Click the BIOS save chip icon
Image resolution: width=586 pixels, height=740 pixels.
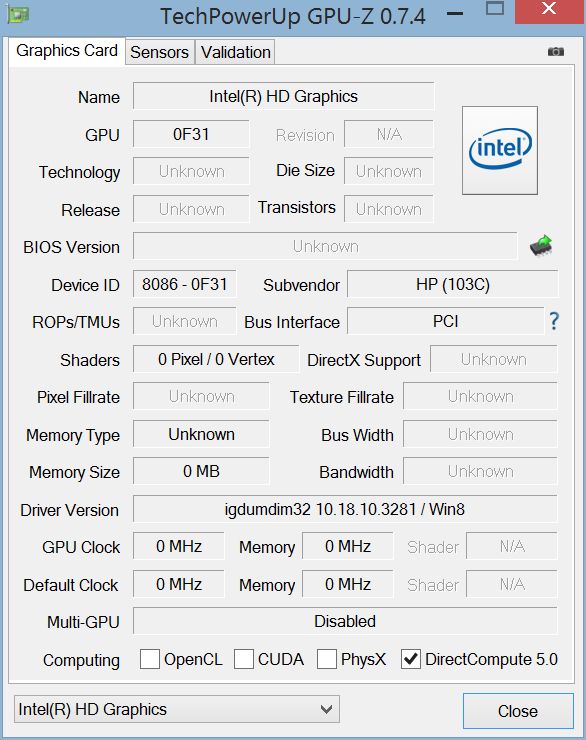point(541,246)
